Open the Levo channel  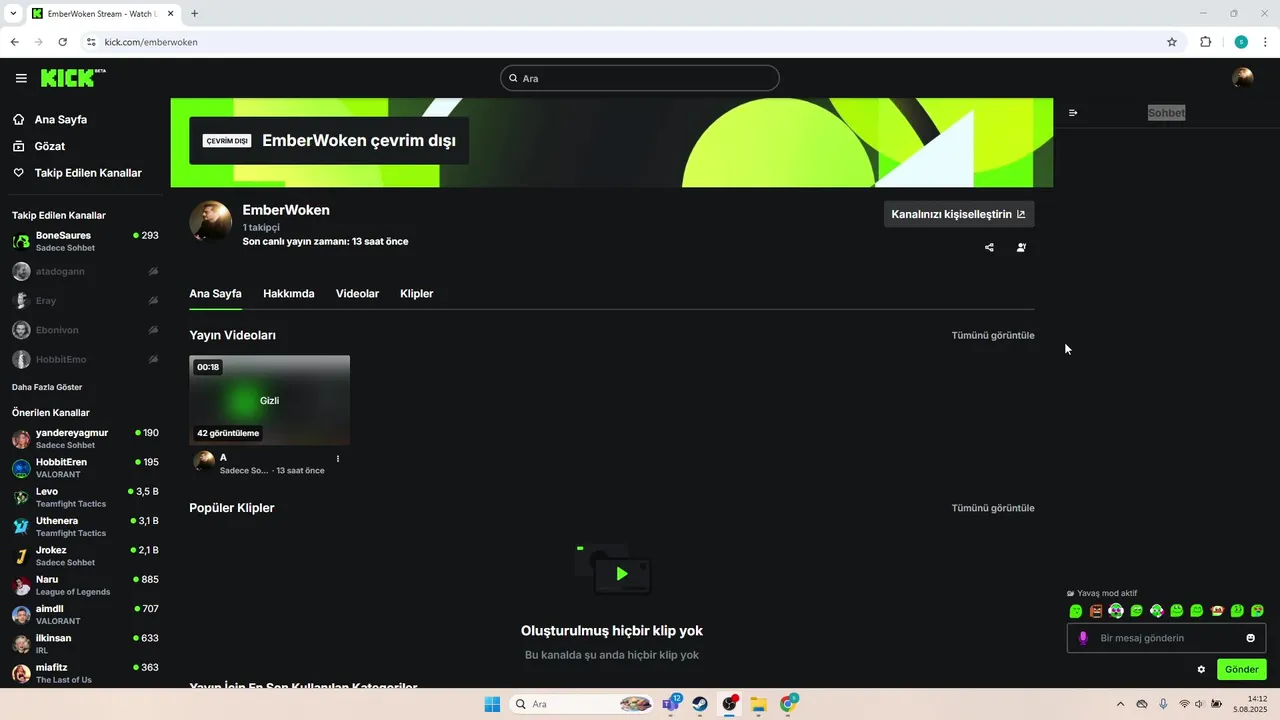[x=85, y=497]
